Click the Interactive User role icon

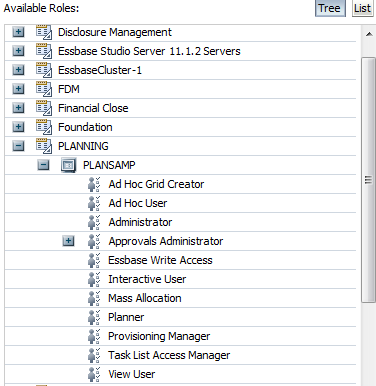pos(94,279)
